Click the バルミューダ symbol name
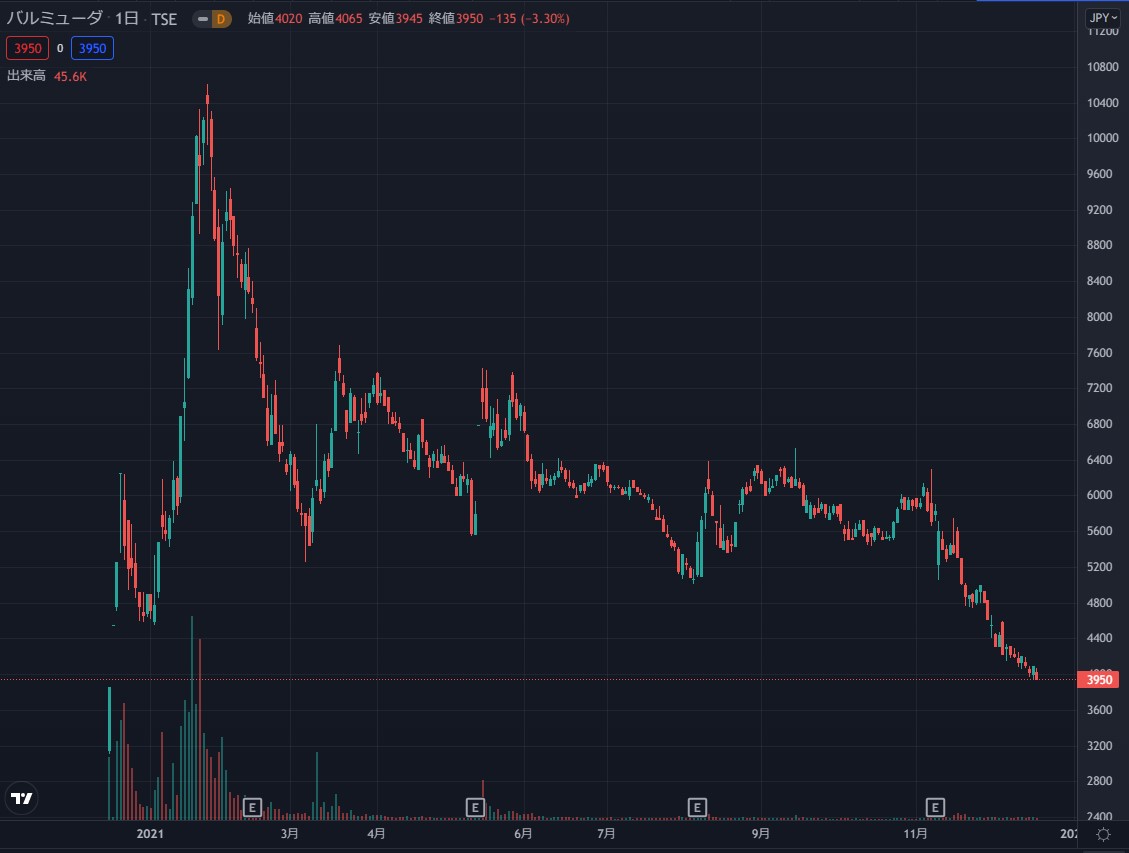 [x=55, y=18]
